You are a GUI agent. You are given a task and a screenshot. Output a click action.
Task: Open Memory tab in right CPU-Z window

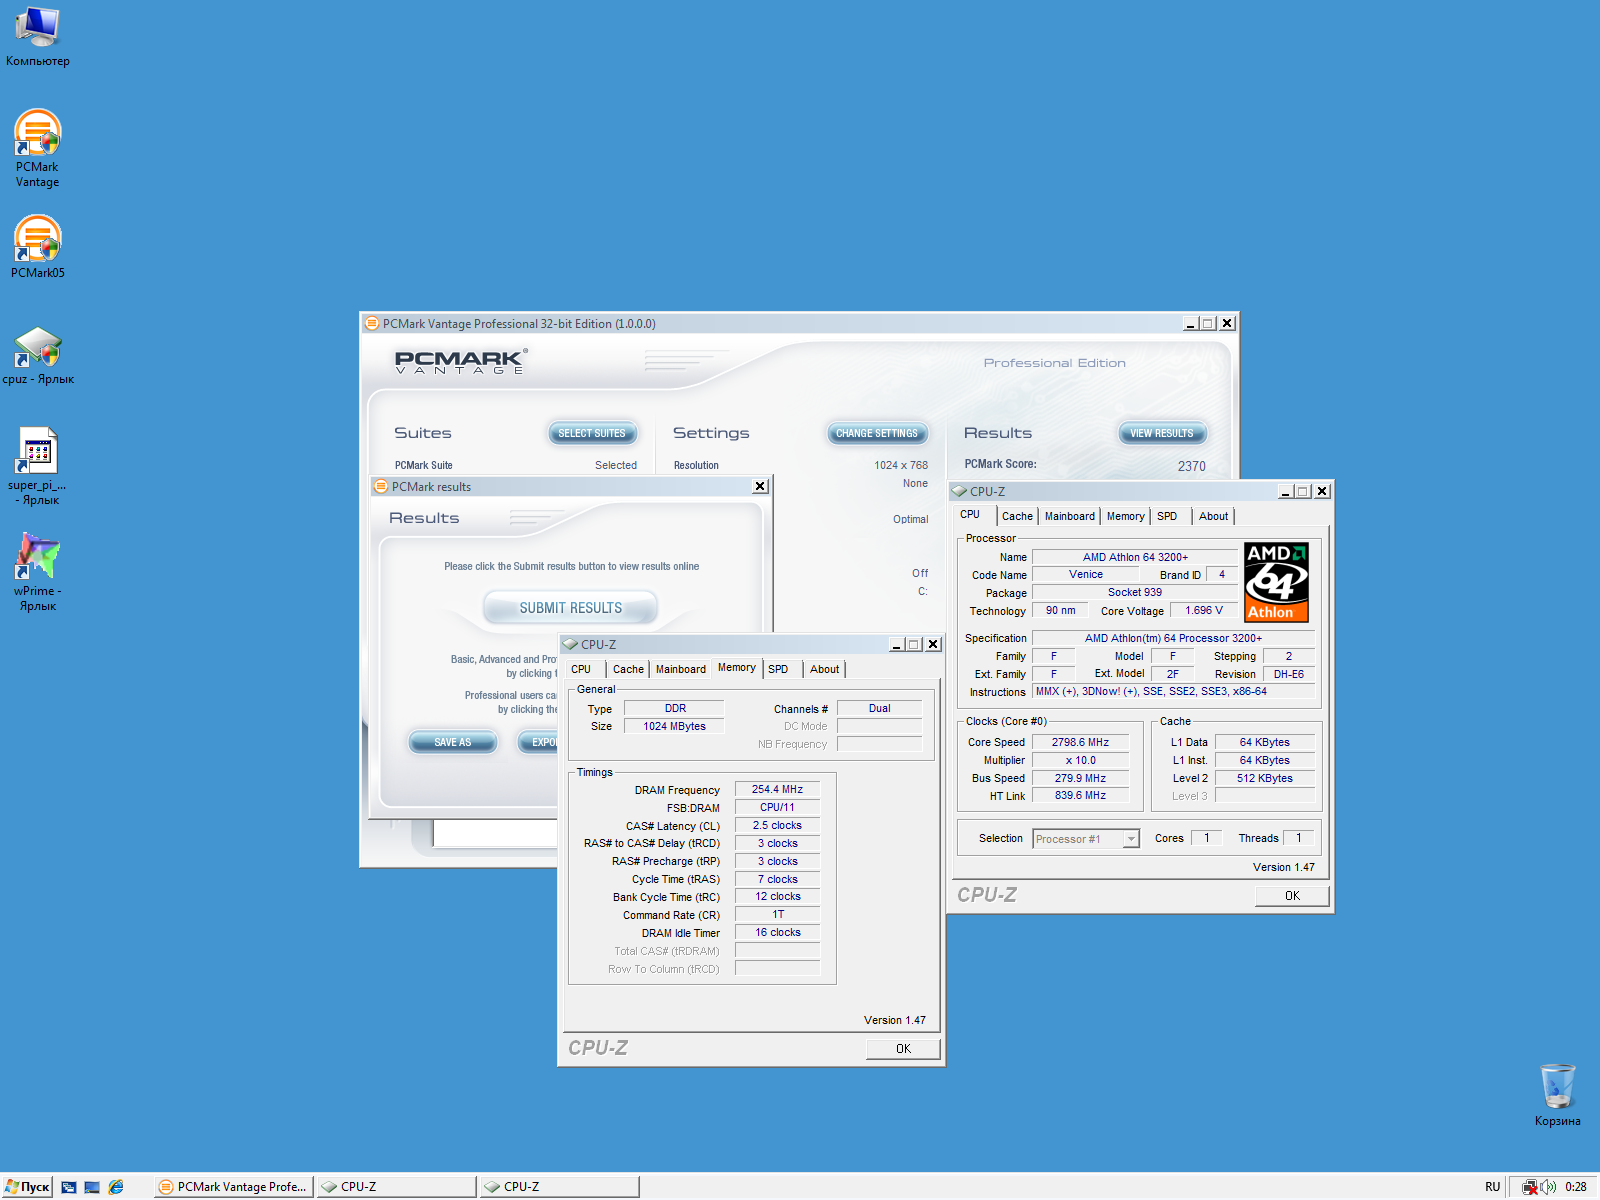(1126, 516)
